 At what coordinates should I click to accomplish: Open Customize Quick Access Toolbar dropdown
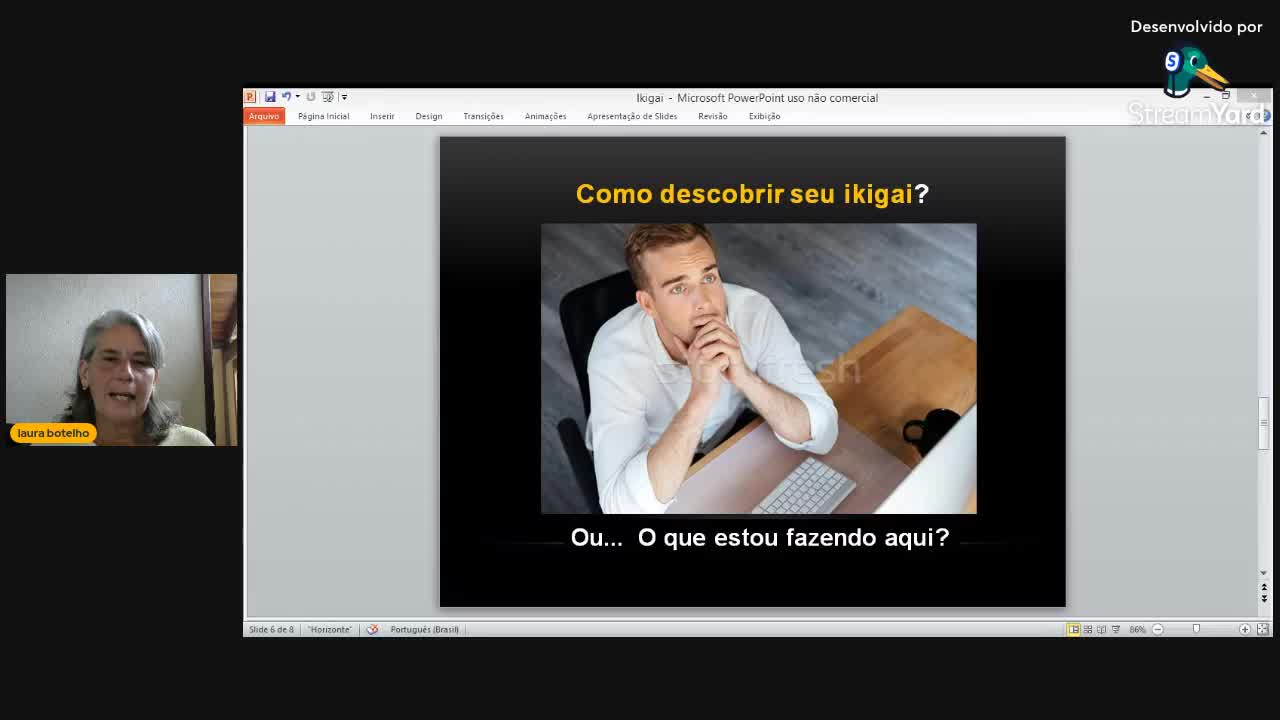point(344,97)
